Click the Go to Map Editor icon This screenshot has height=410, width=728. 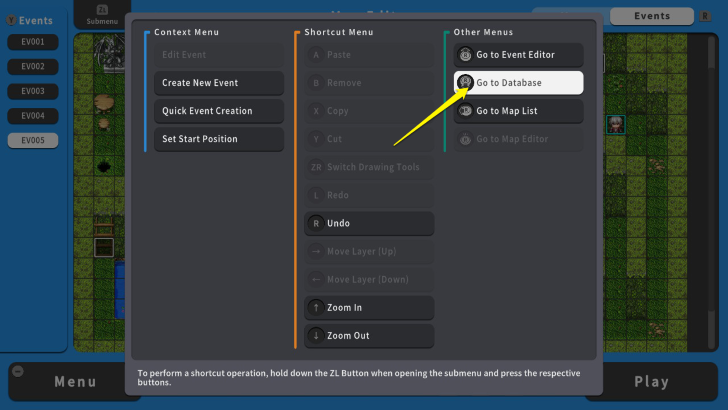pyautogui.click(x=465, y=139)
